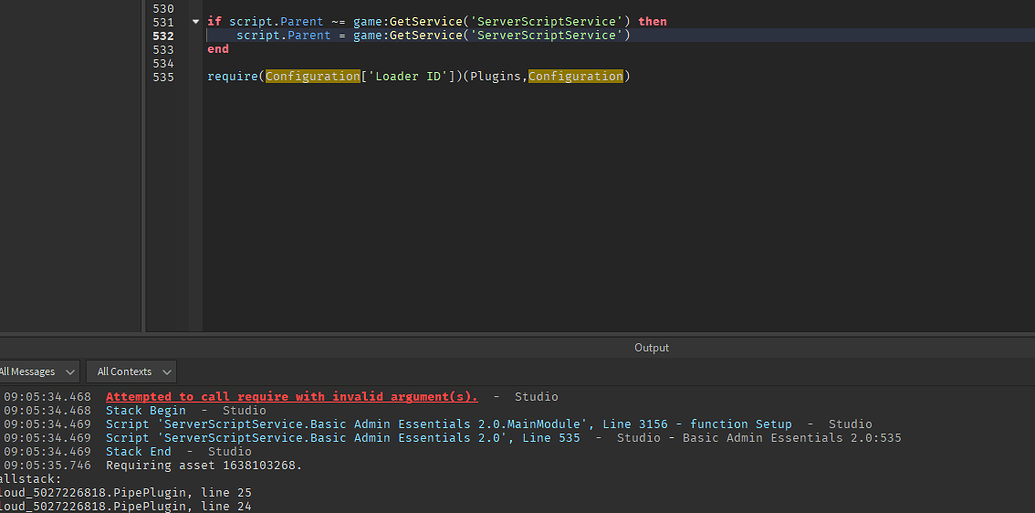Click the PipePlugin line 25 callstack entry

pyautogui.click(x=125, y=493)
